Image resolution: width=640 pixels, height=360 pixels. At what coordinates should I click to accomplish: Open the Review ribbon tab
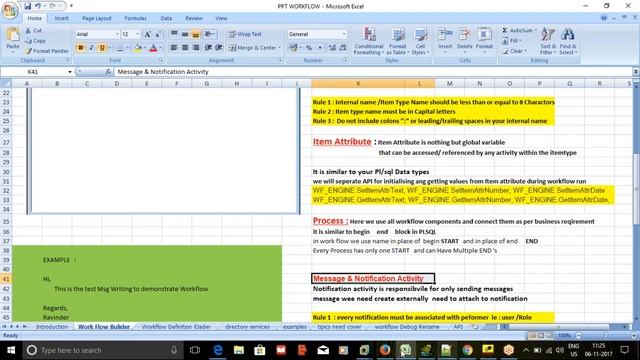[x=194, y=18]
